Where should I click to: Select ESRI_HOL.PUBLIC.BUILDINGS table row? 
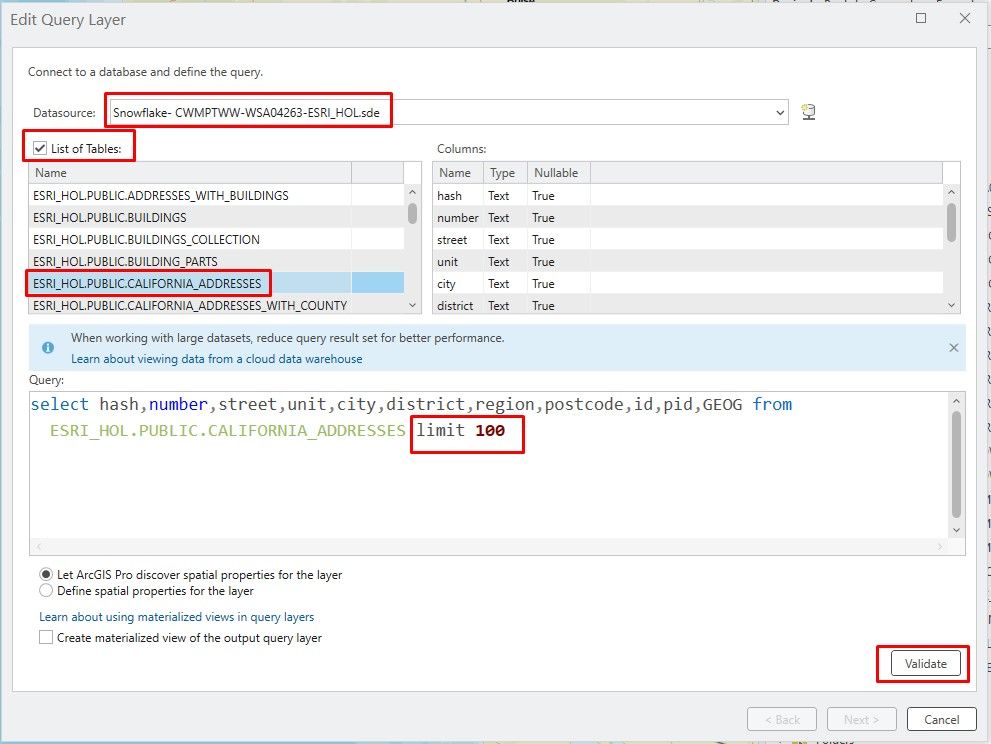coord(216,217)
